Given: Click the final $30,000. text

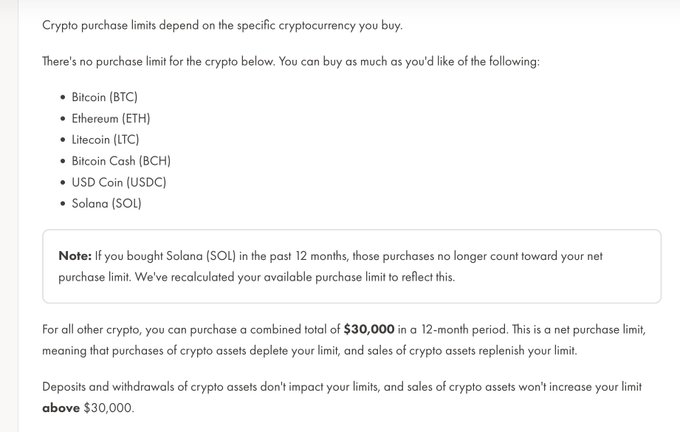Looking at the screenshot, I should [109, 408].
